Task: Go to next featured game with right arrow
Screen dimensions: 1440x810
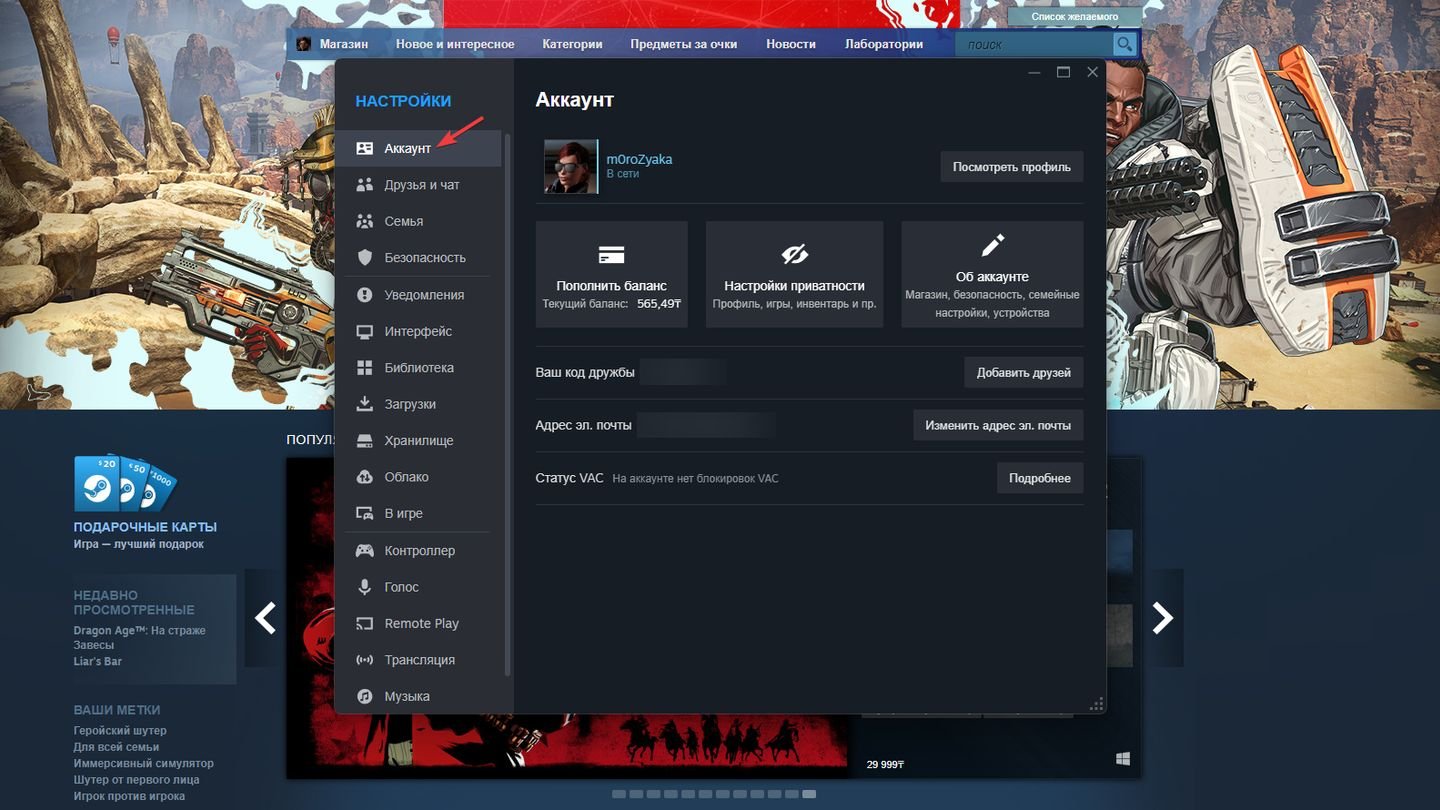Action: tap(1163, 618)
